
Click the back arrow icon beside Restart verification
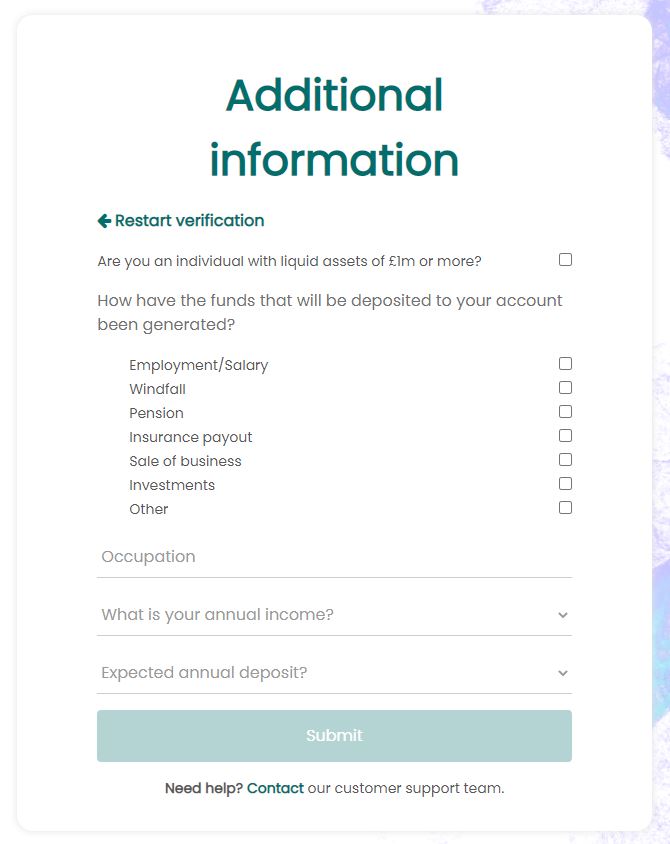[104, 221]
